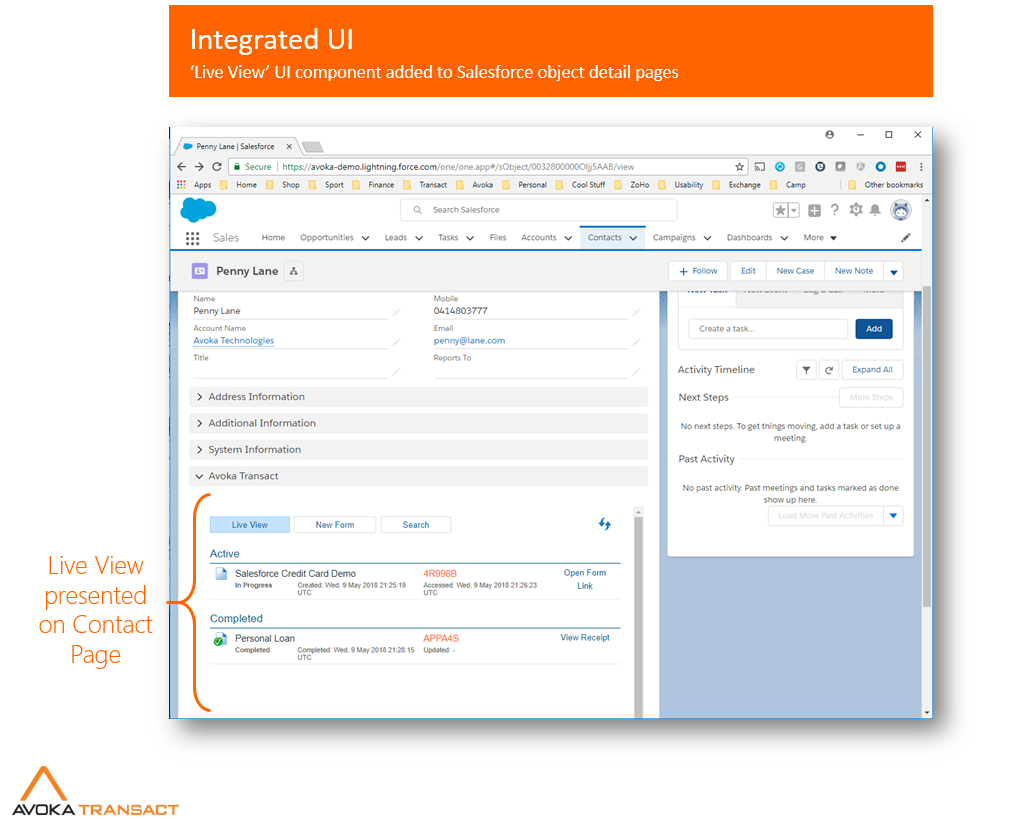The image size is (1016, 819).
Task: Bookmark page with browser star icon
Action: point(740,167)
